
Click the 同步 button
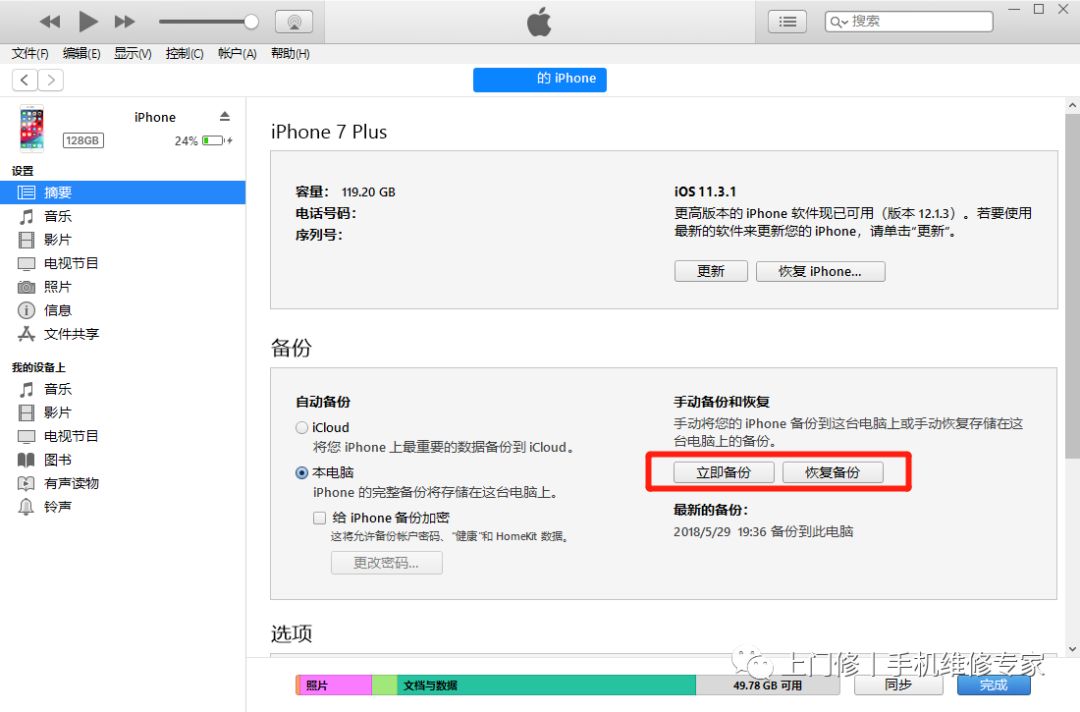898,684
